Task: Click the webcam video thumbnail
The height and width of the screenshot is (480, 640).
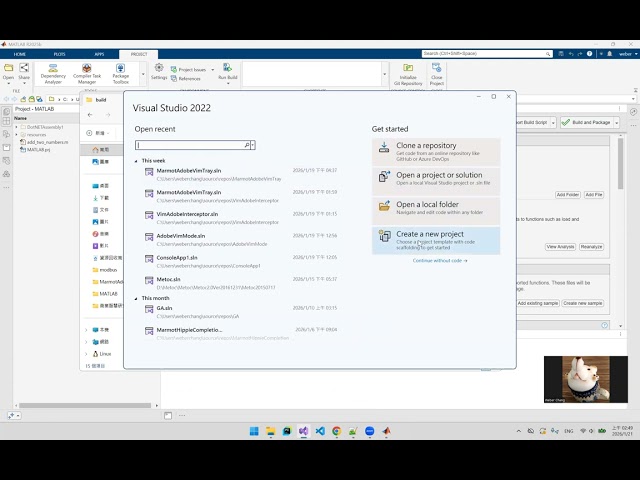Action: click(x=586, y=379)
